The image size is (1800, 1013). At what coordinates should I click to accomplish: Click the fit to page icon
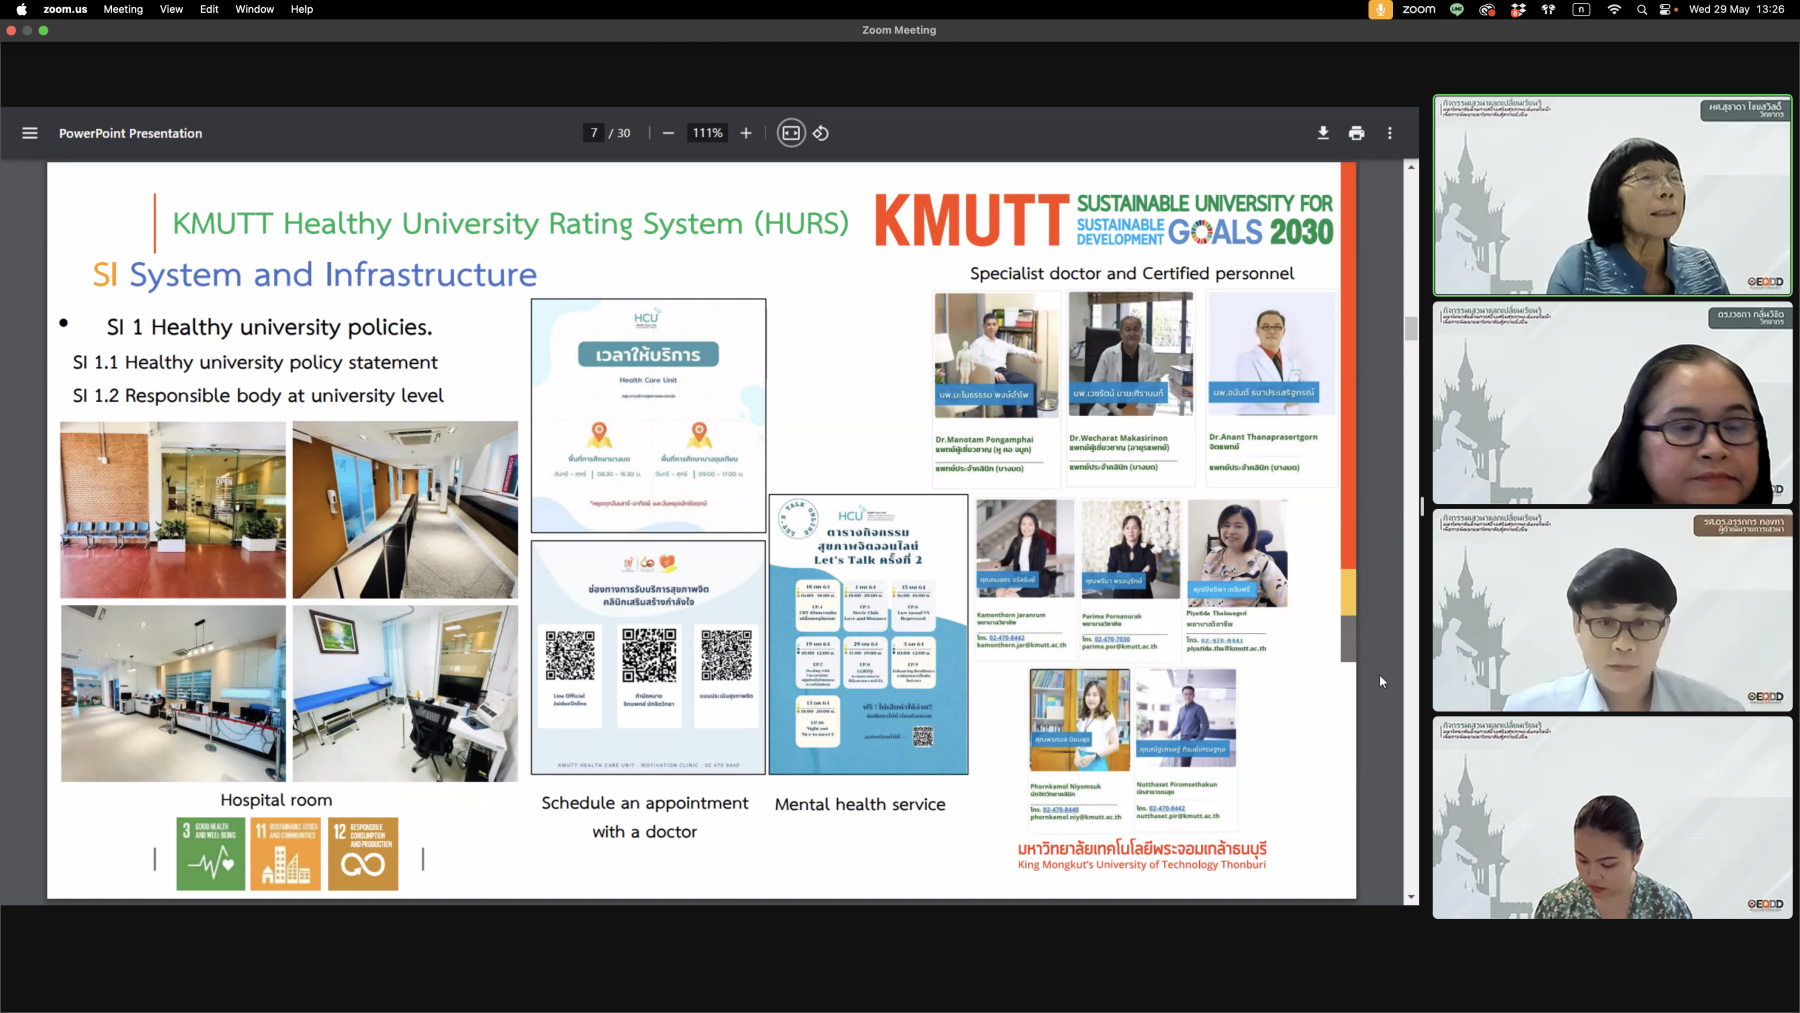[791, 133]
